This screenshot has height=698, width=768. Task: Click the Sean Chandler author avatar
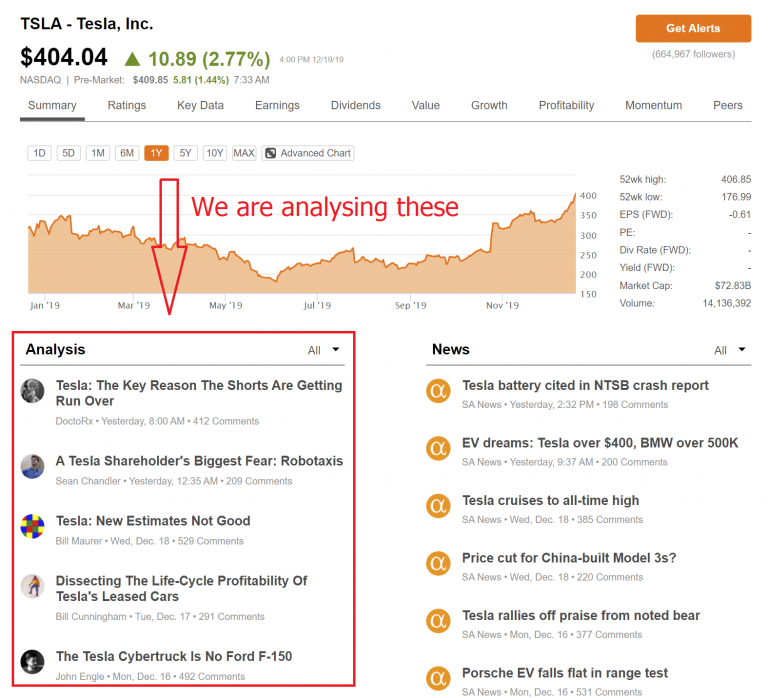[32, 466]
